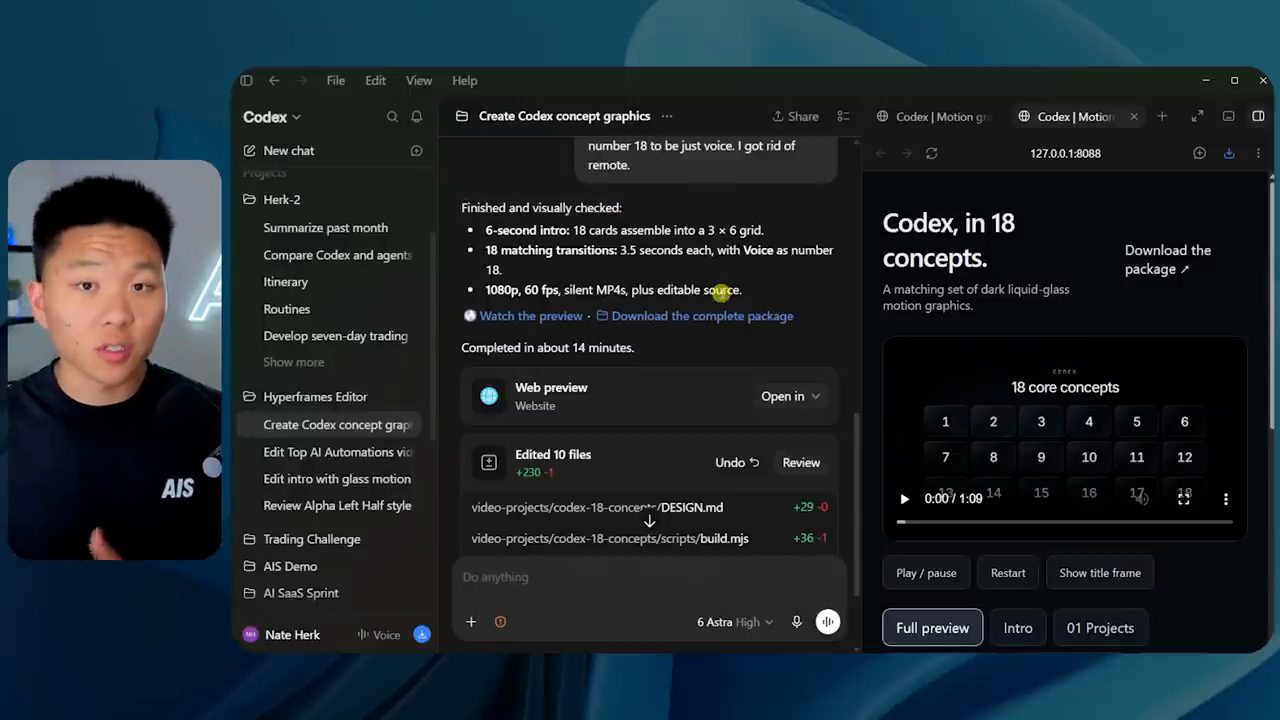Click the 127.0.0.1:8088 address bar
Viewport: 1280px width, 720px height.
[x=1065, y=153]
